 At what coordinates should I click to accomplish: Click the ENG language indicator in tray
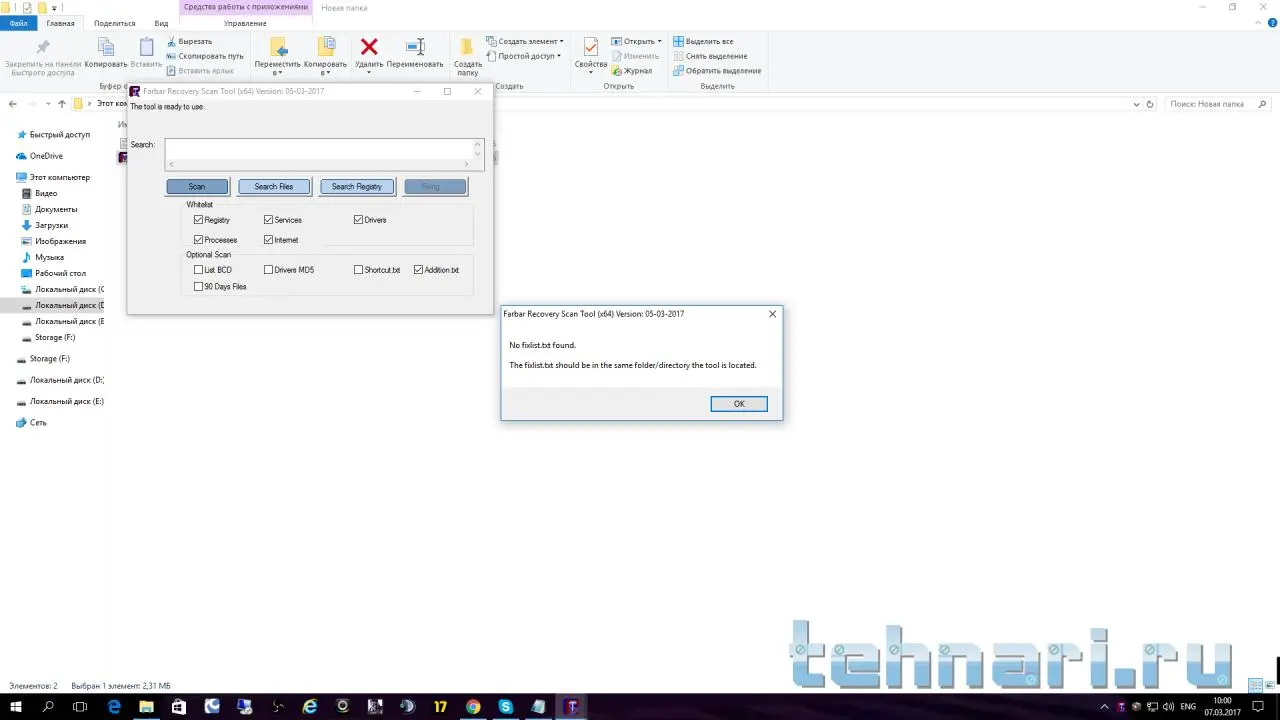point(1189,707)
